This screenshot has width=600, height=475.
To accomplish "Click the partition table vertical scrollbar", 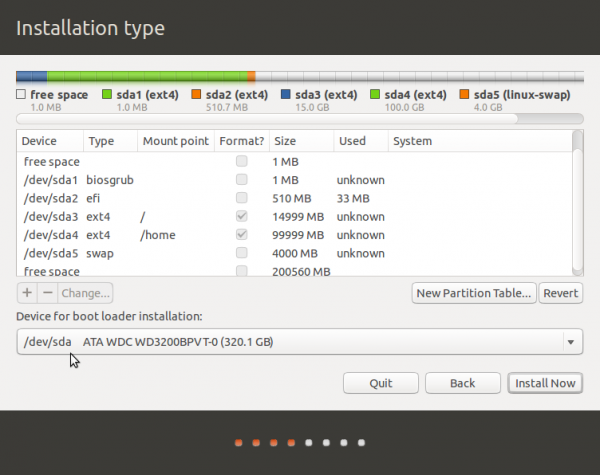I will tap(577, 200).
